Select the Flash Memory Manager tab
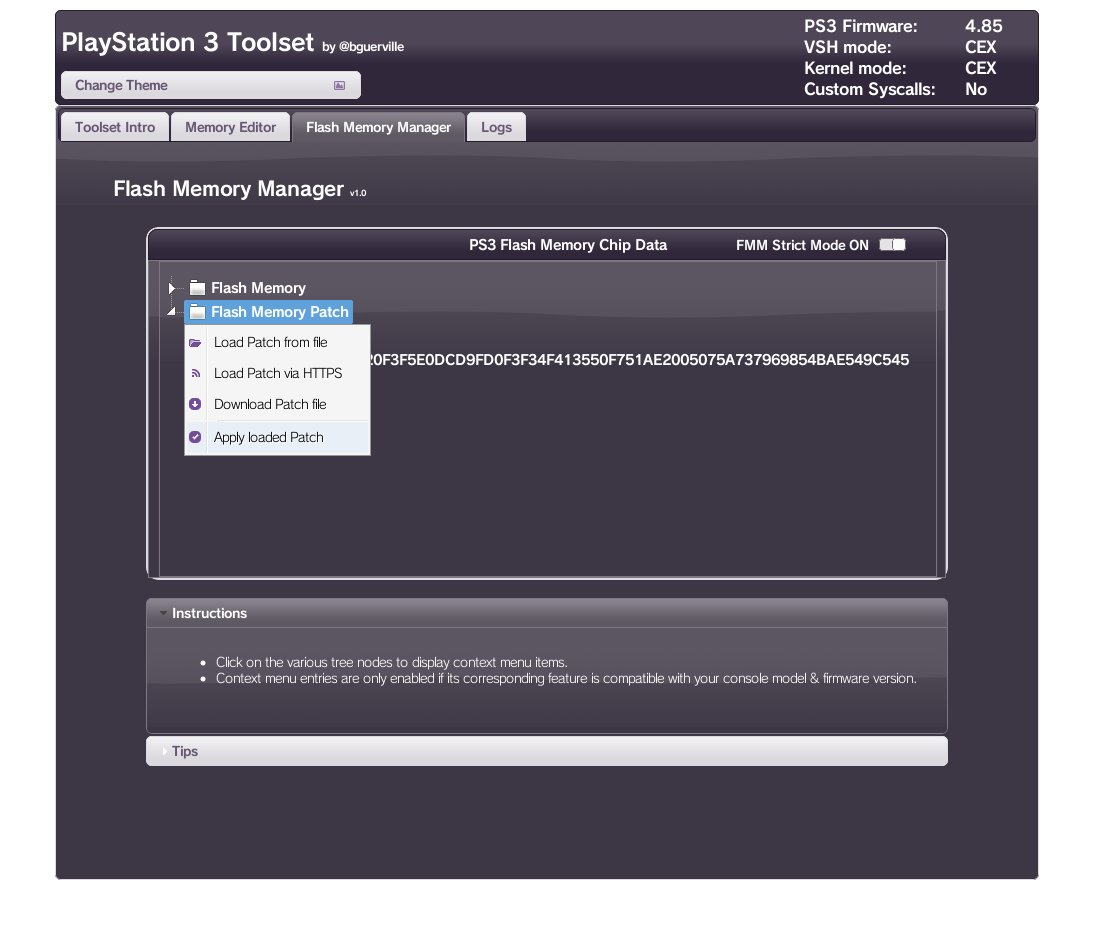 [379, 127]
